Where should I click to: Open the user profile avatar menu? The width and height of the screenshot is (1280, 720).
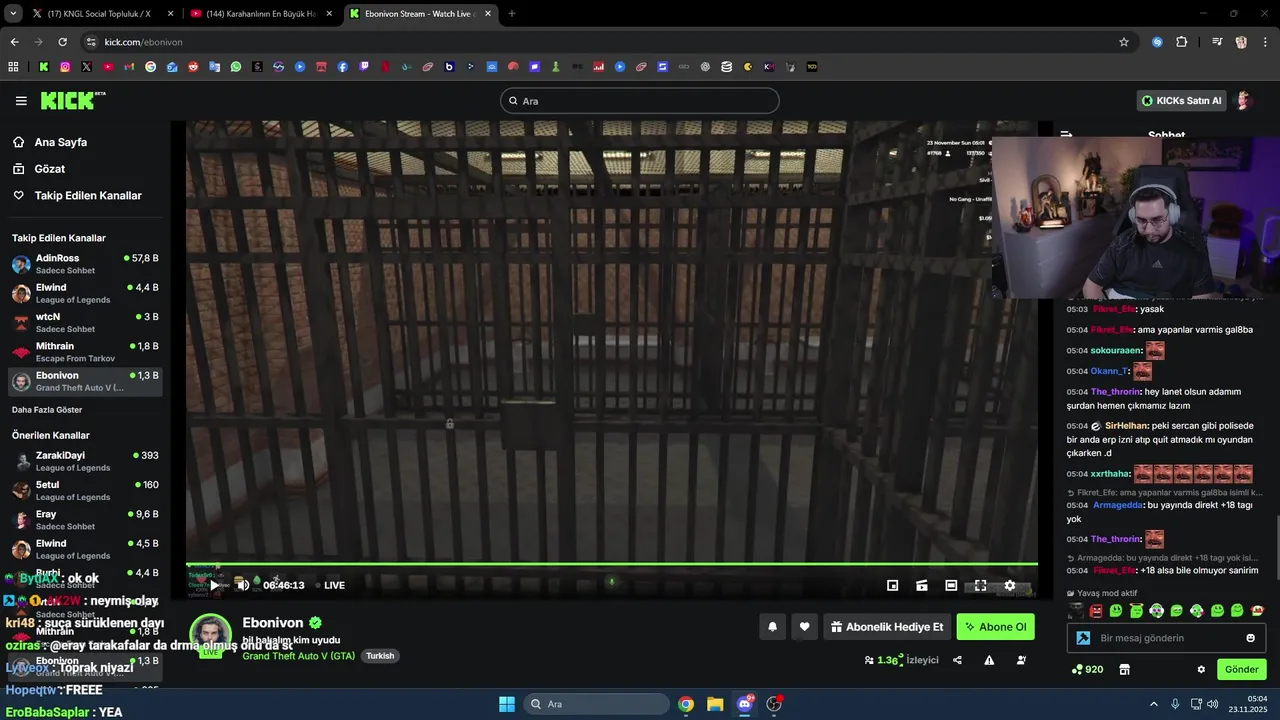coord(1244,101)
